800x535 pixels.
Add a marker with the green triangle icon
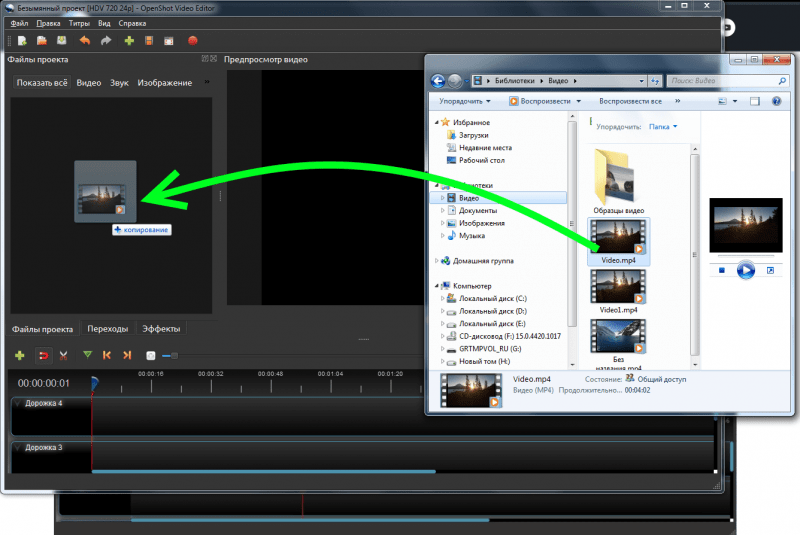point(87,354)
